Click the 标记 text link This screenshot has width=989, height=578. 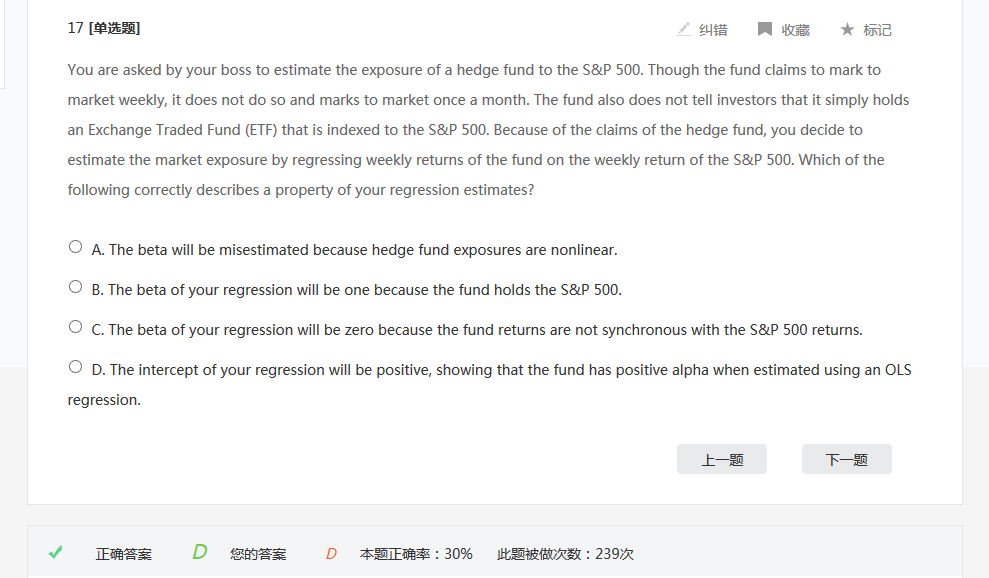click(877, 30)
